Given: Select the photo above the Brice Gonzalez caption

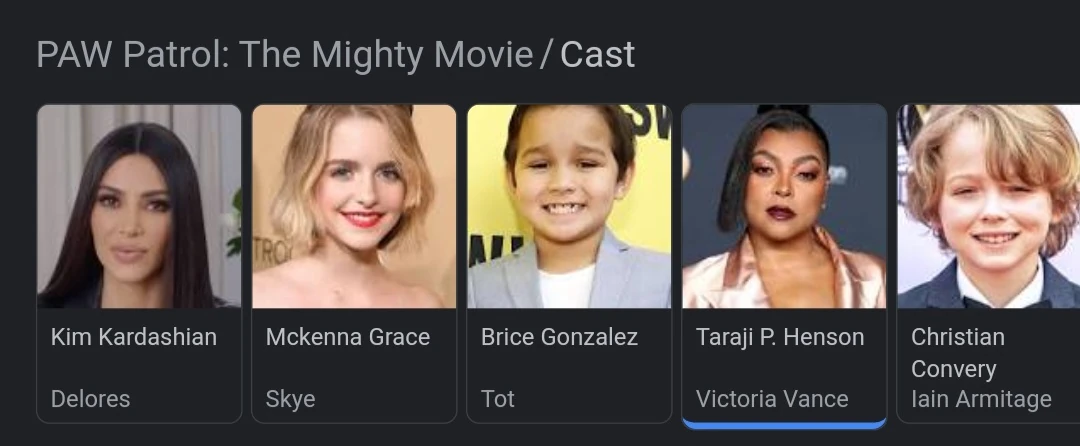Looking at the screenshot, I should pyautogui.click(x=569, y=206).
